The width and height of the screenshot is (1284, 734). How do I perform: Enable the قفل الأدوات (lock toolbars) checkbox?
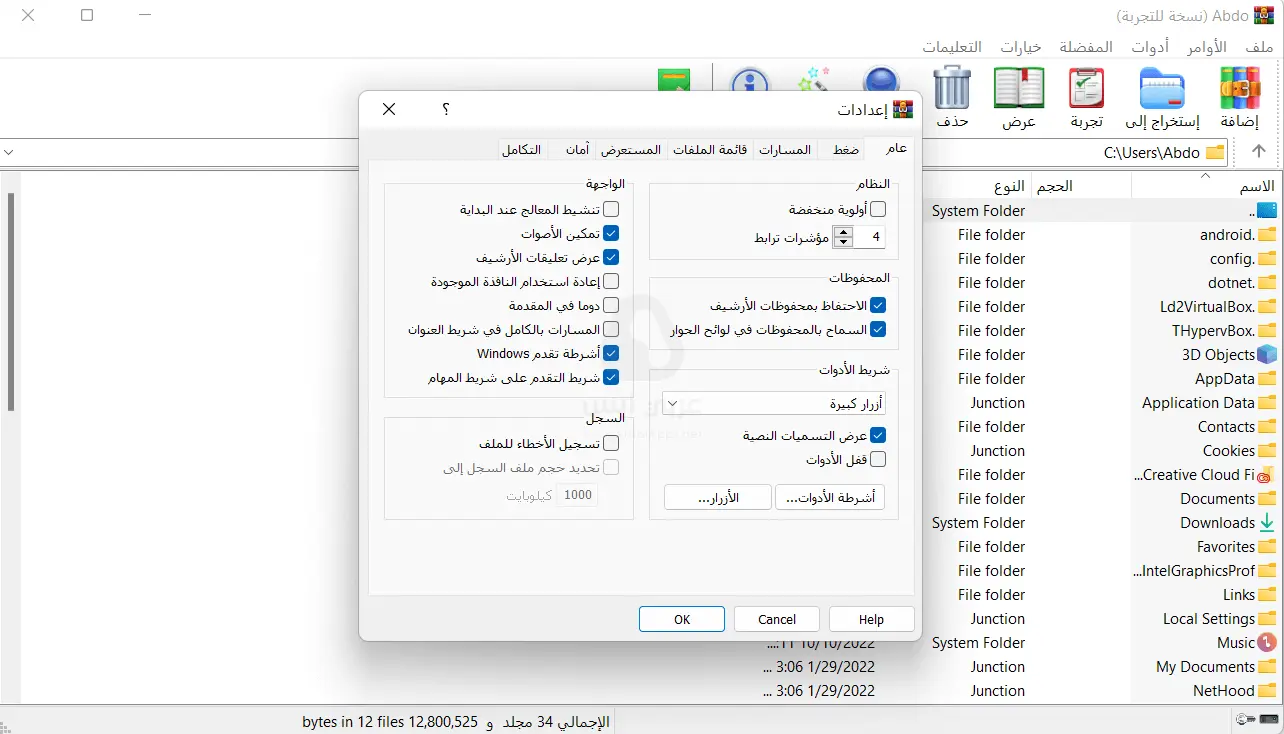point(878,458)
